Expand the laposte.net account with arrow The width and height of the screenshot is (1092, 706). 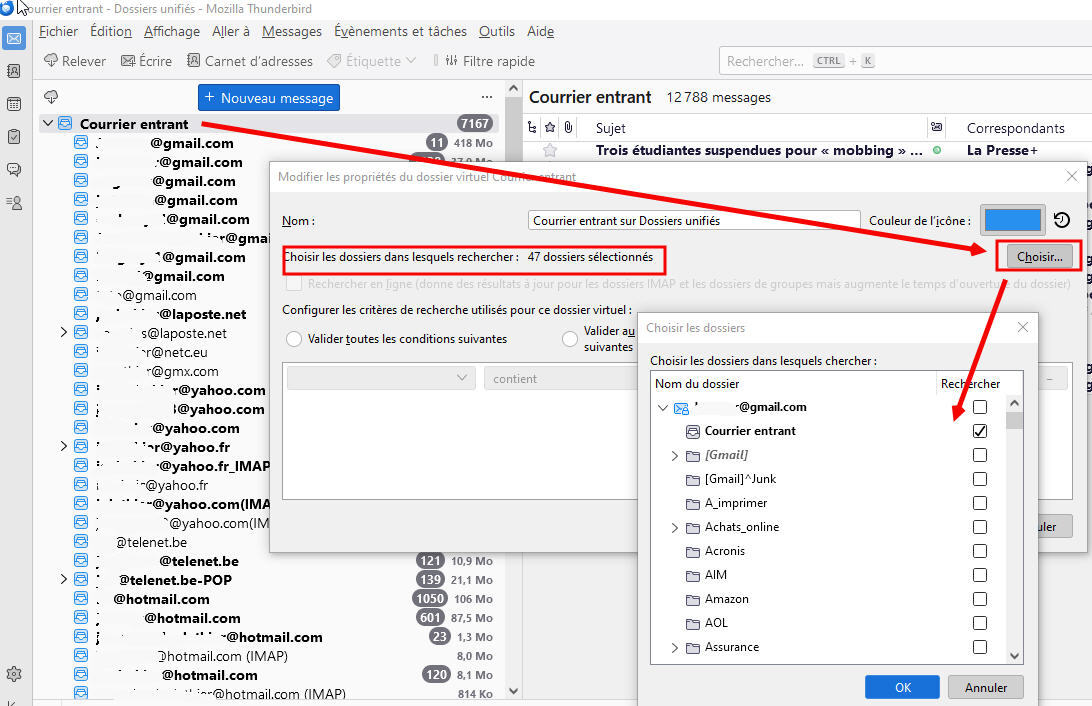63,333
